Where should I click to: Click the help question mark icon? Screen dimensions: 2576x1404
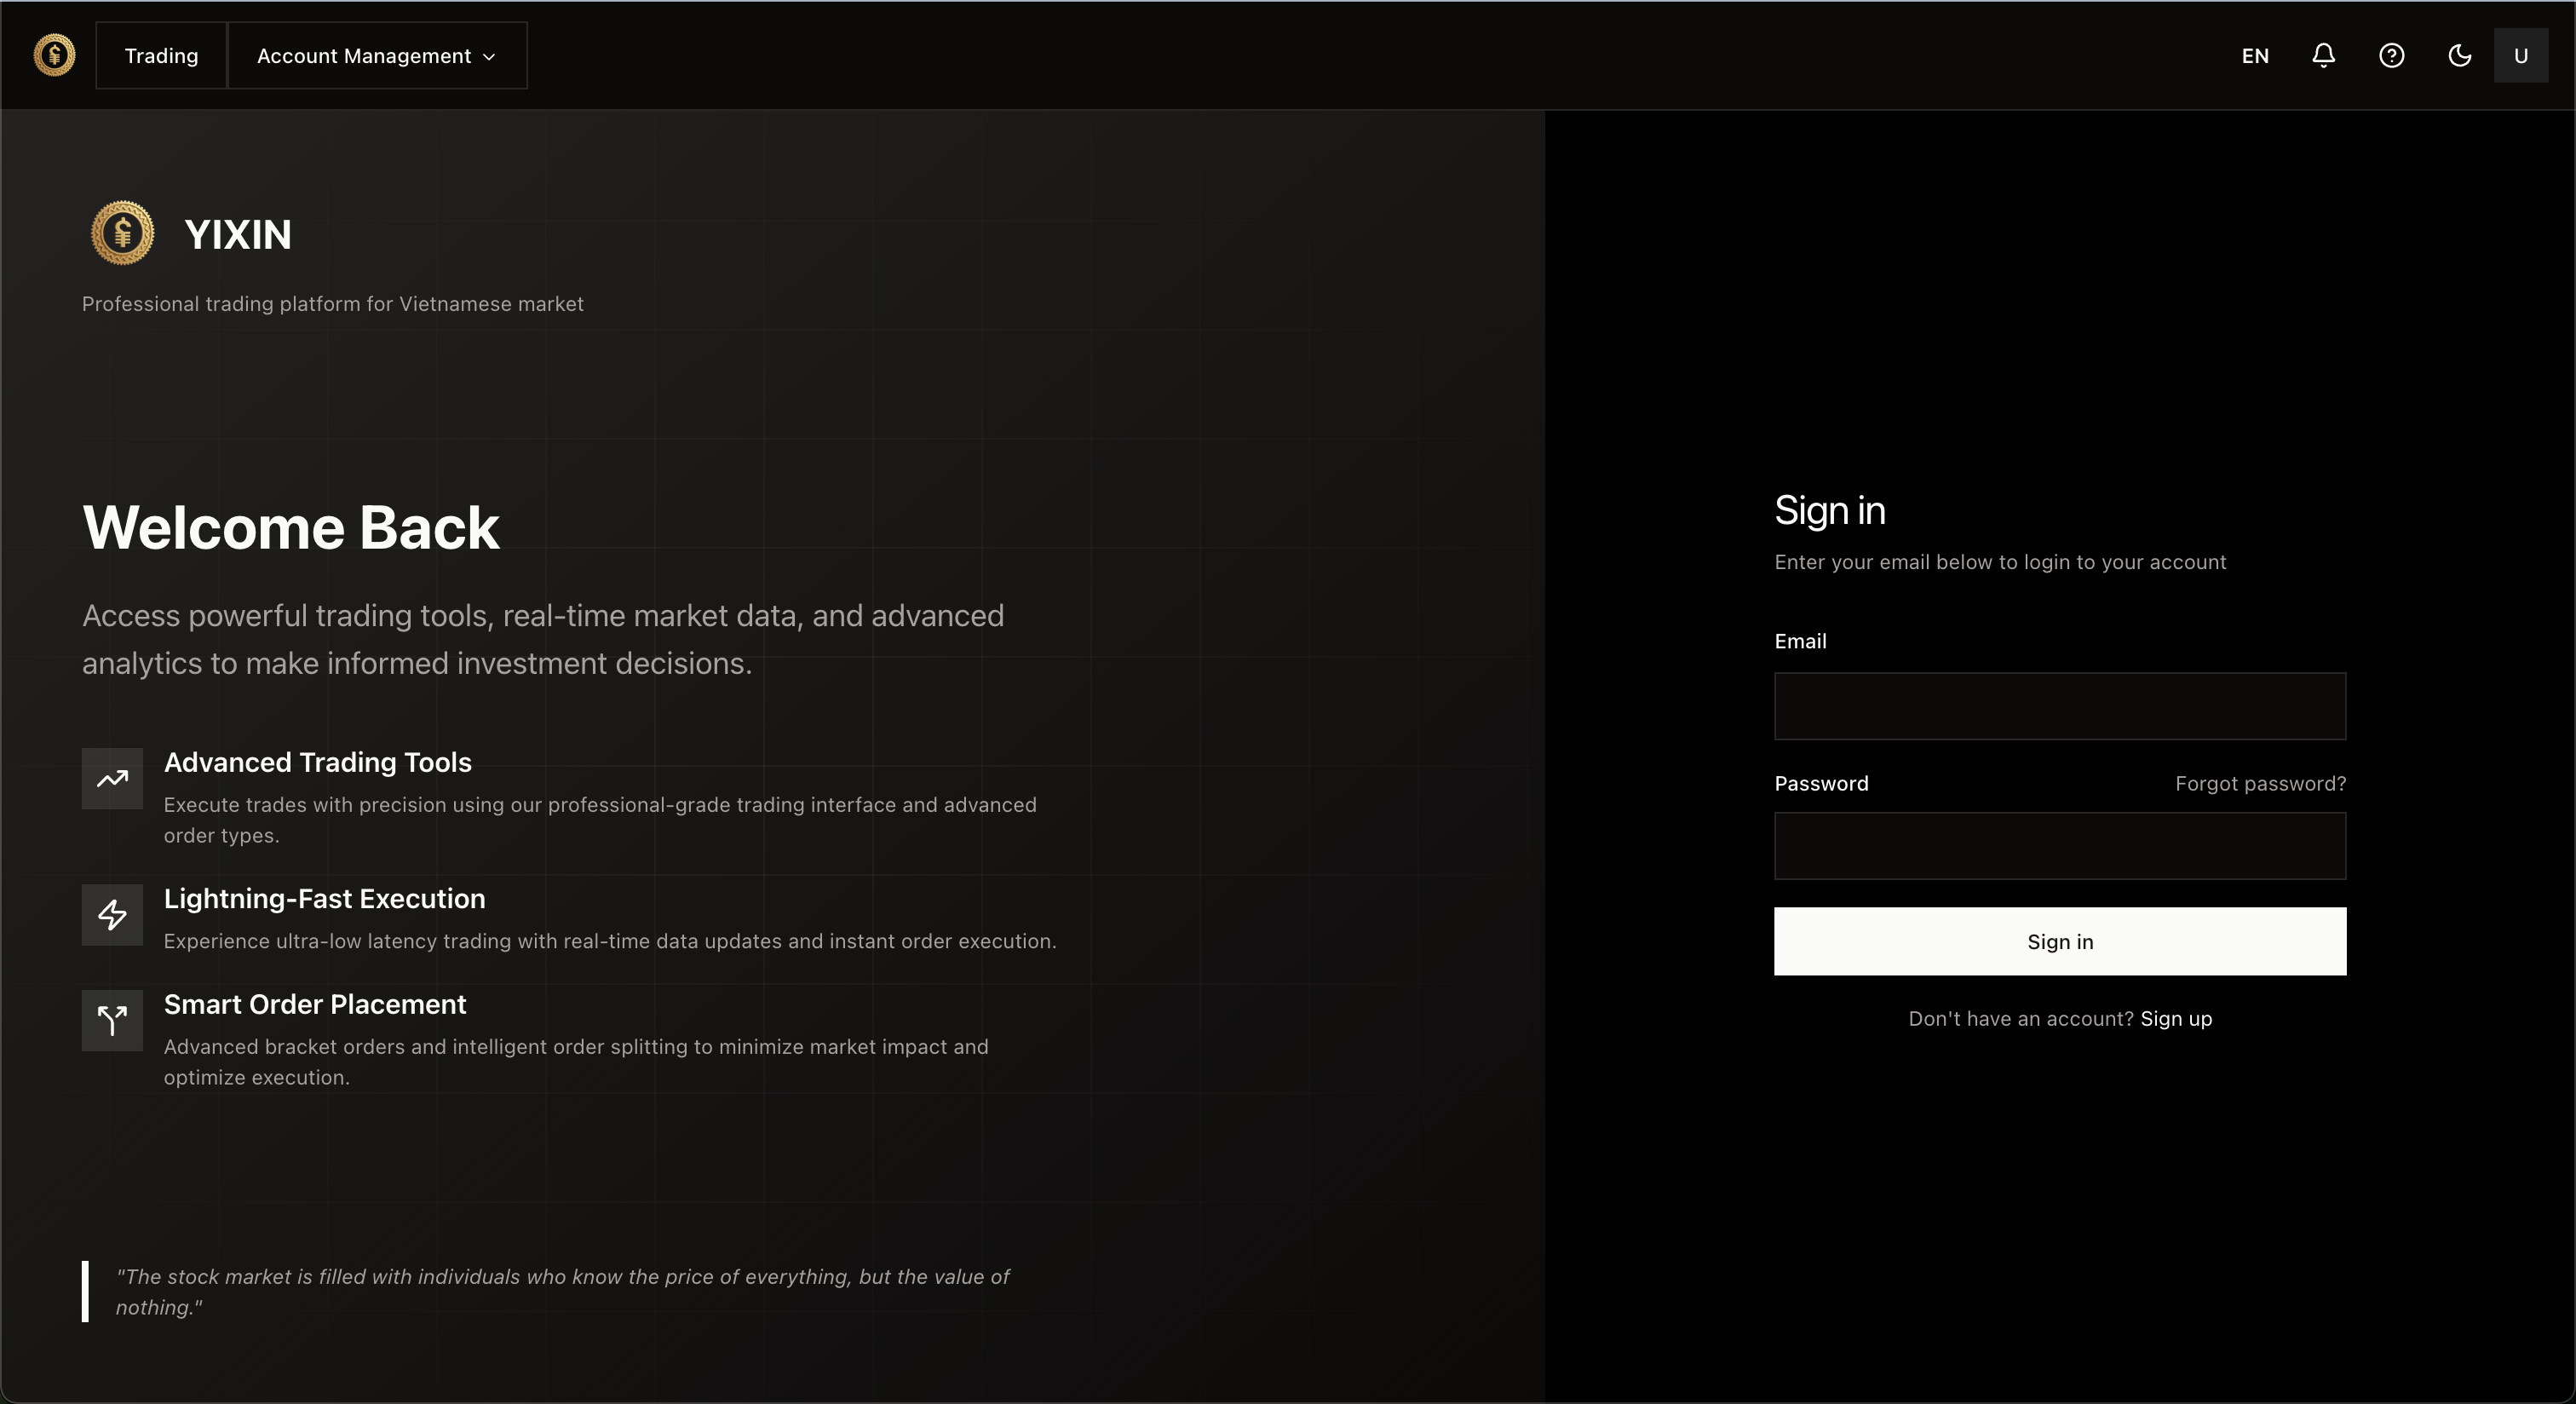pos(2391,55)
